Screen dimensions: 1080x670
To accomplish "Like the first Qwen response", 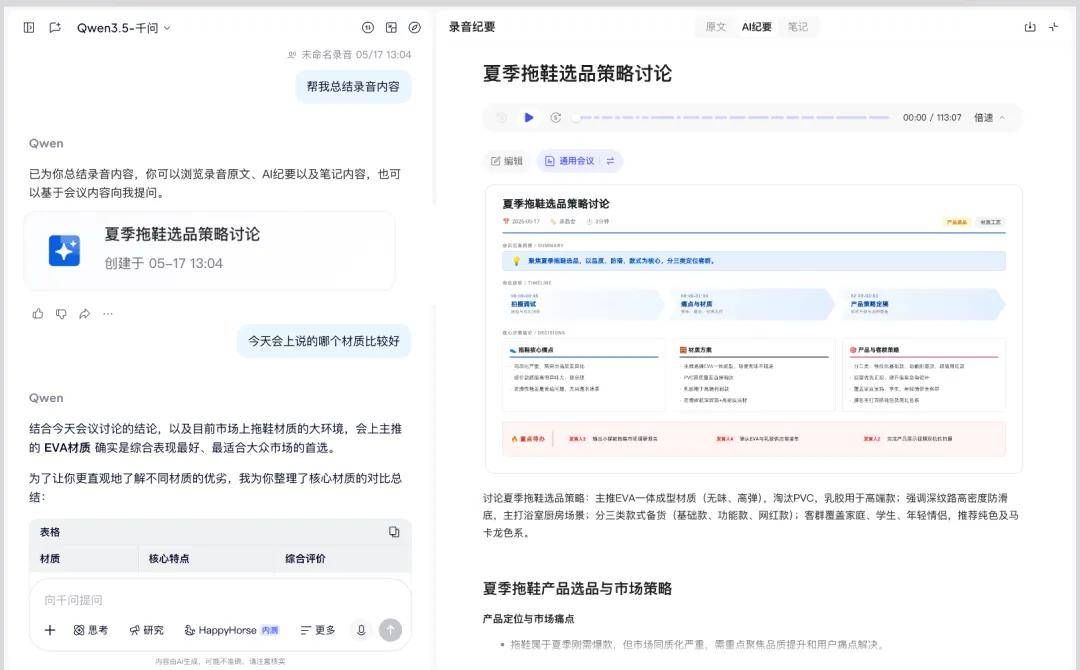I will pos(38,314).
